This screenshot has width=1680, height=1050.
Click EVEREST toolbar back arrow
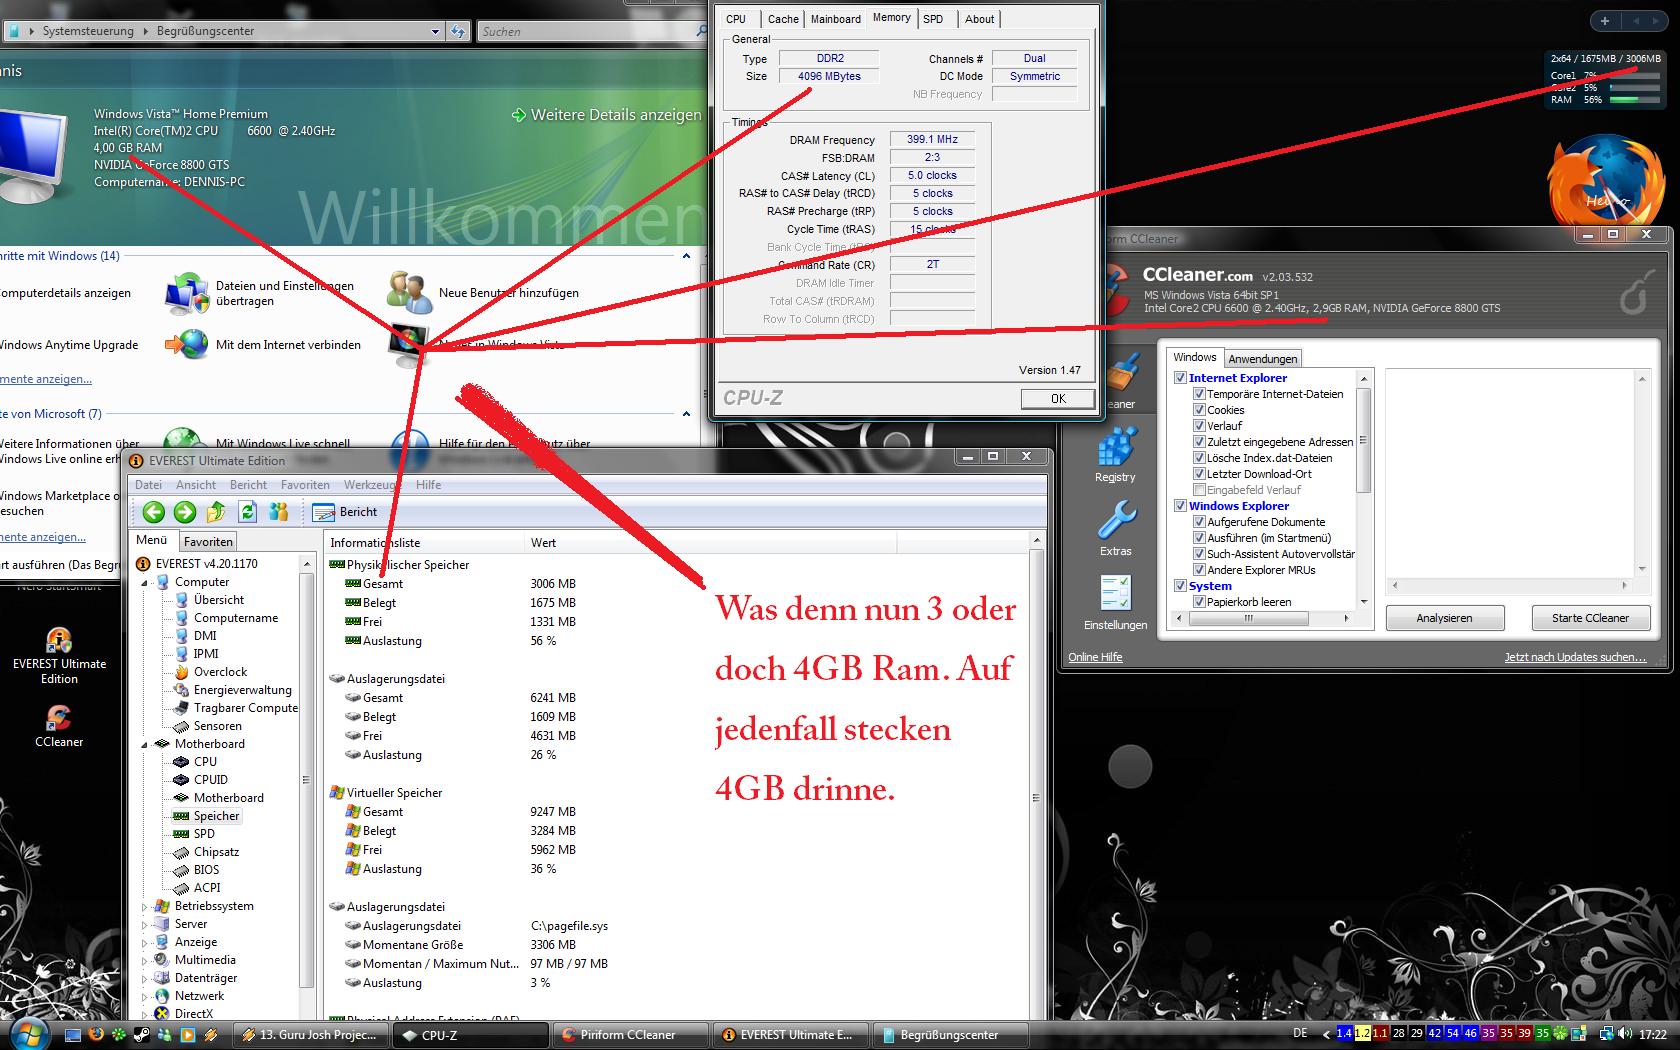point(153,512)
